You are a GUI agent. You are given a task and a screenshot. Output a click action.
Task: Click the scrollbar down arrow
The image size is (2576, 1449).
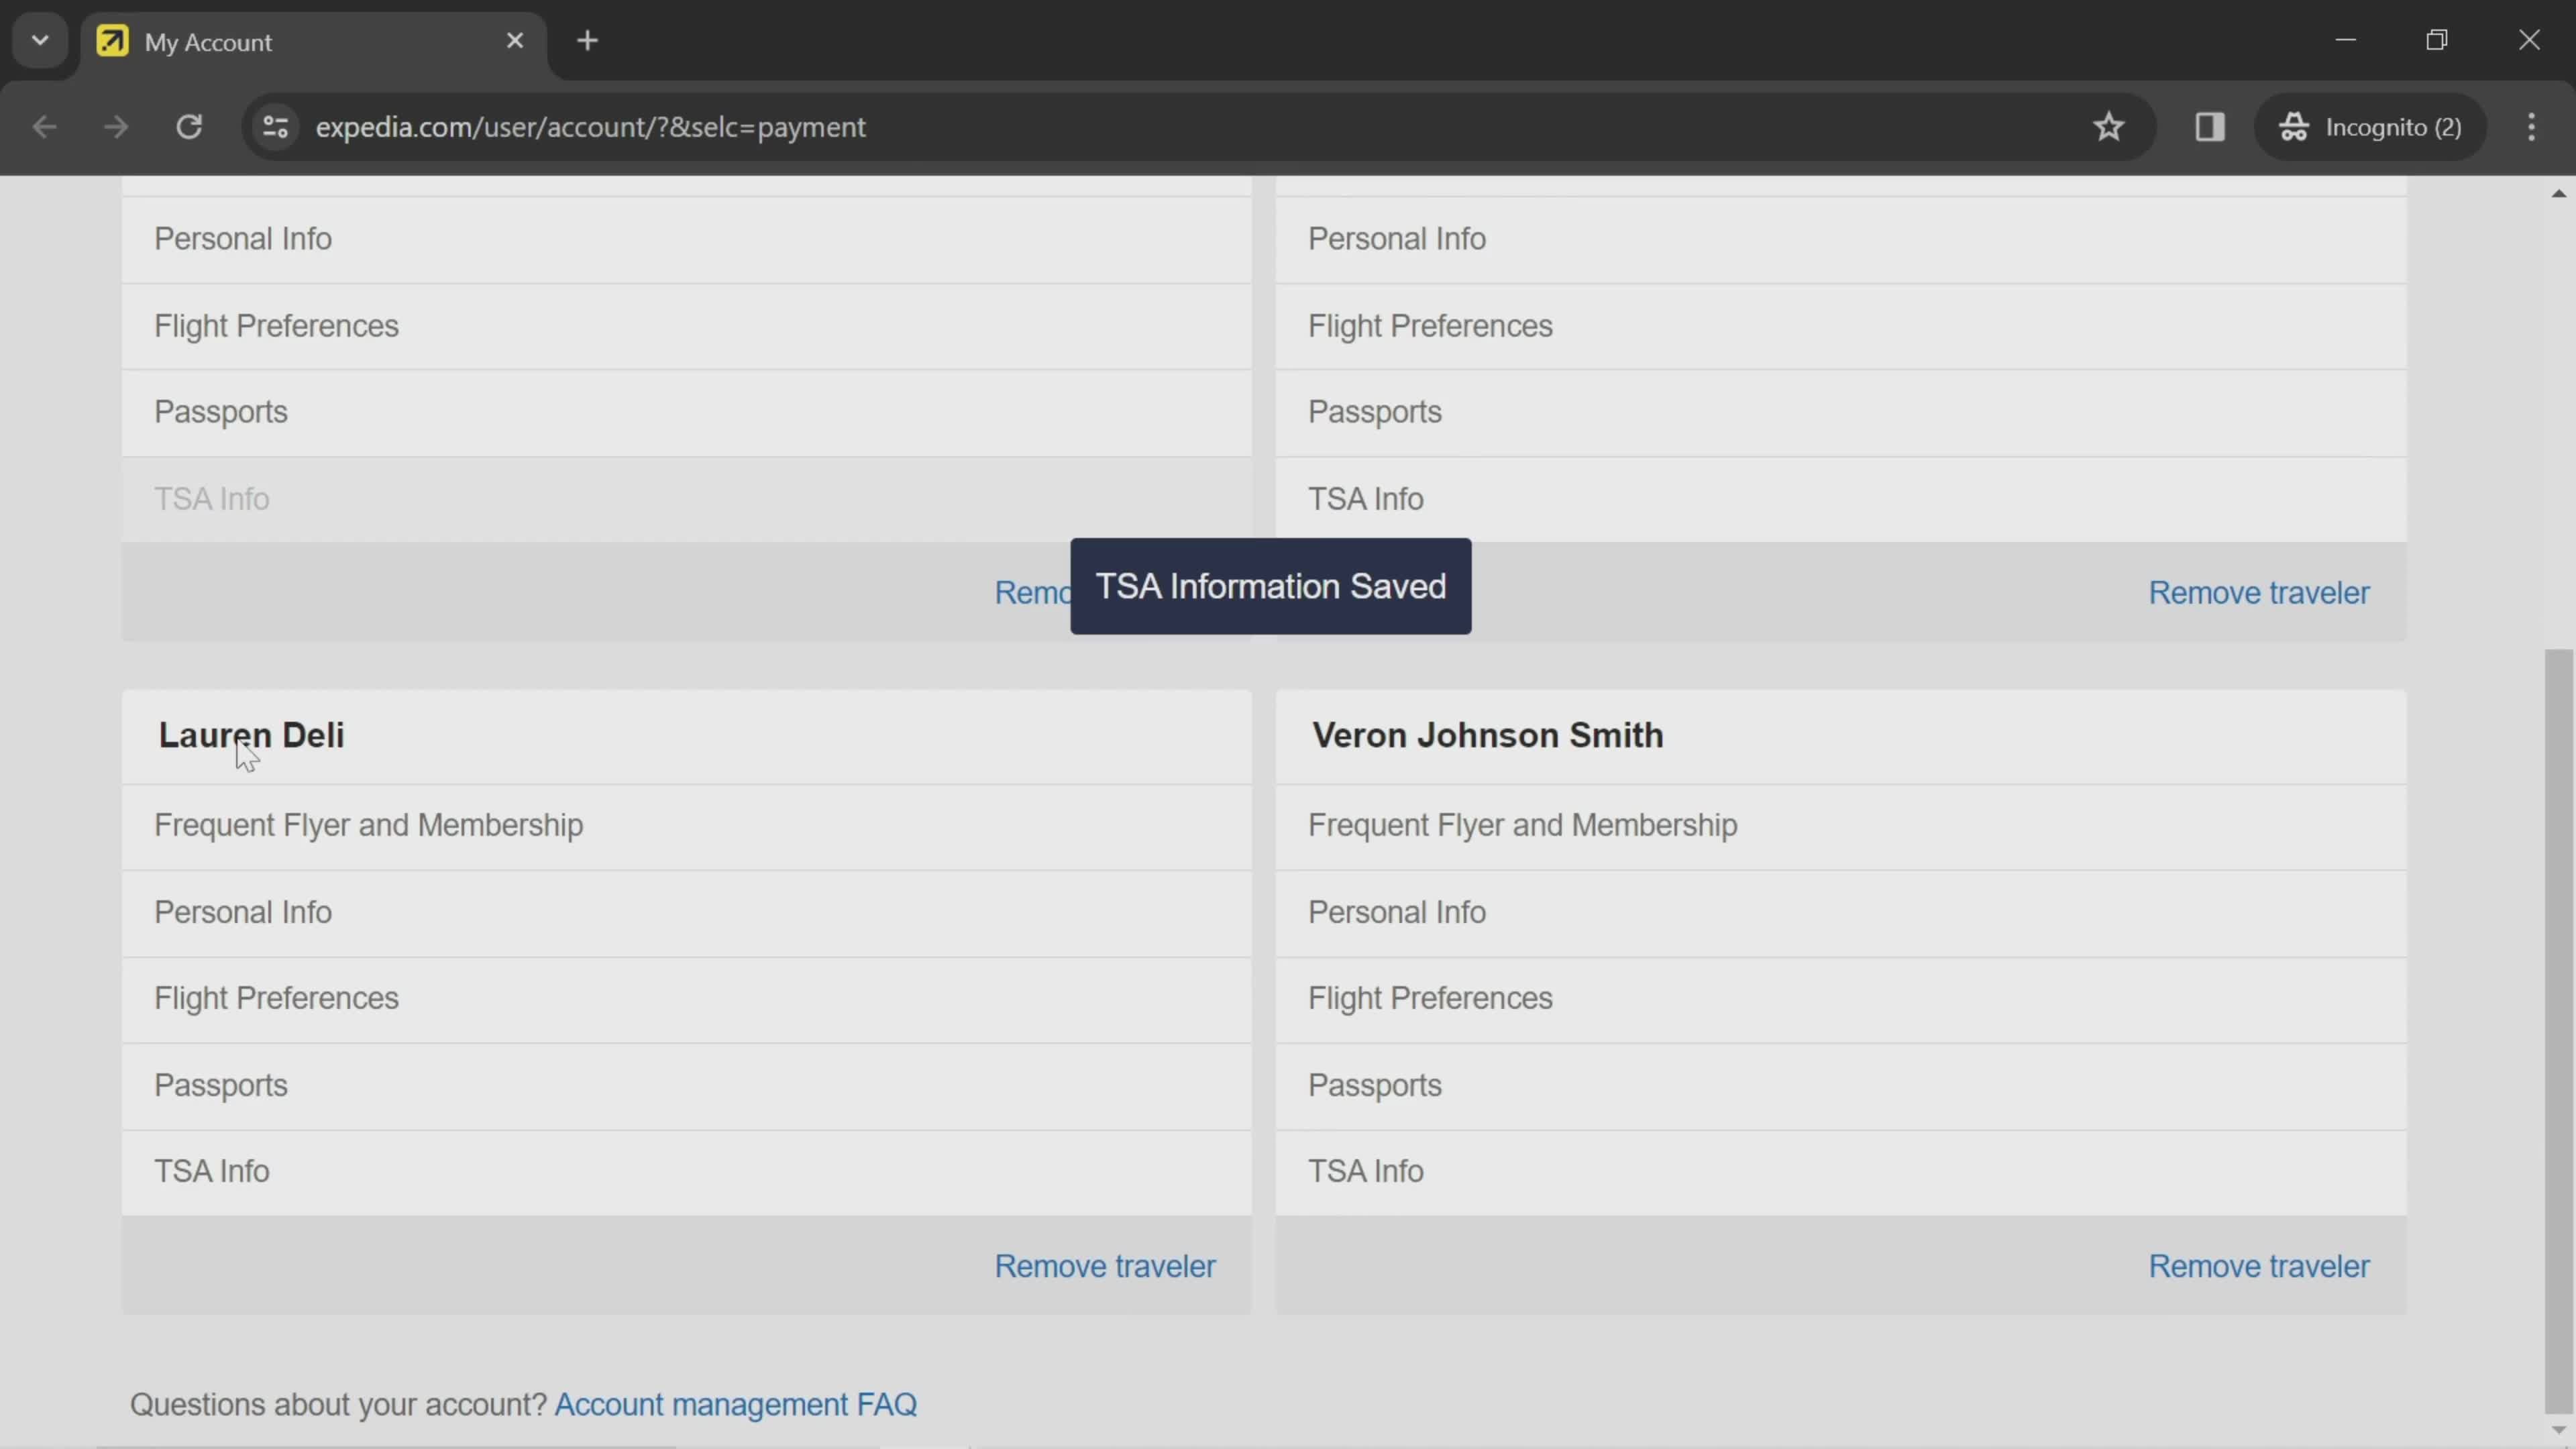click(2558, 1431)
